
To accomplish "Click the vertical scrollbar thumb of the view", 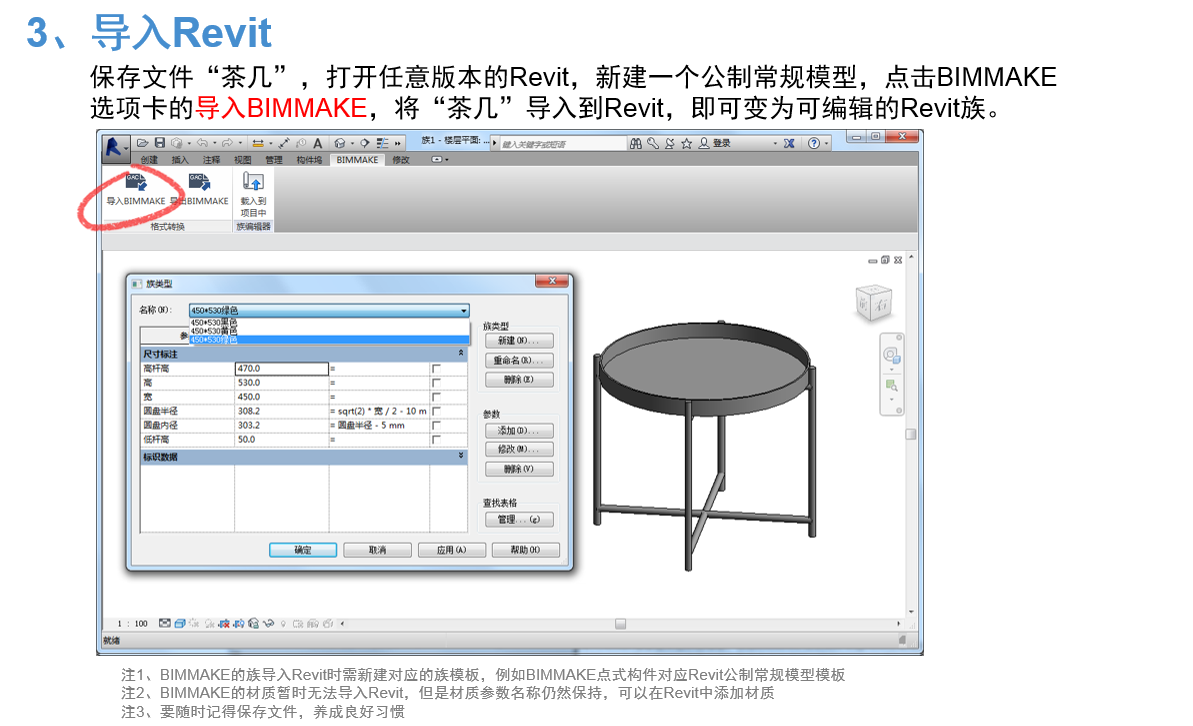I will 911,435.
